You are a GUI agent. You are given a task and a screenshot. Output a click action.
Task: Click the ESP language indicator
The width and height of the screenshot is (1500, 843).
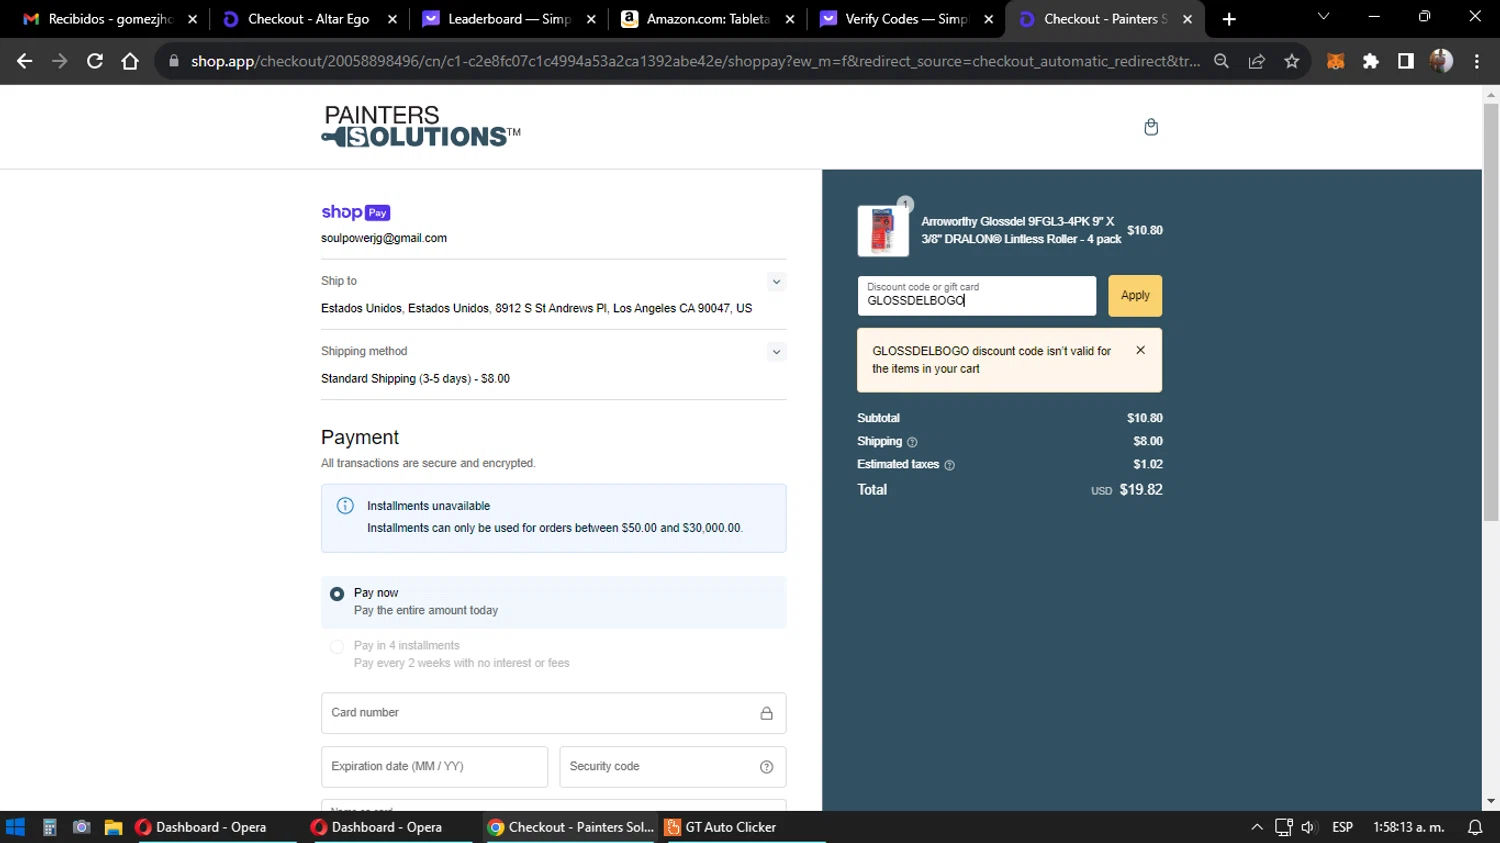click(x=1342, y=827)
